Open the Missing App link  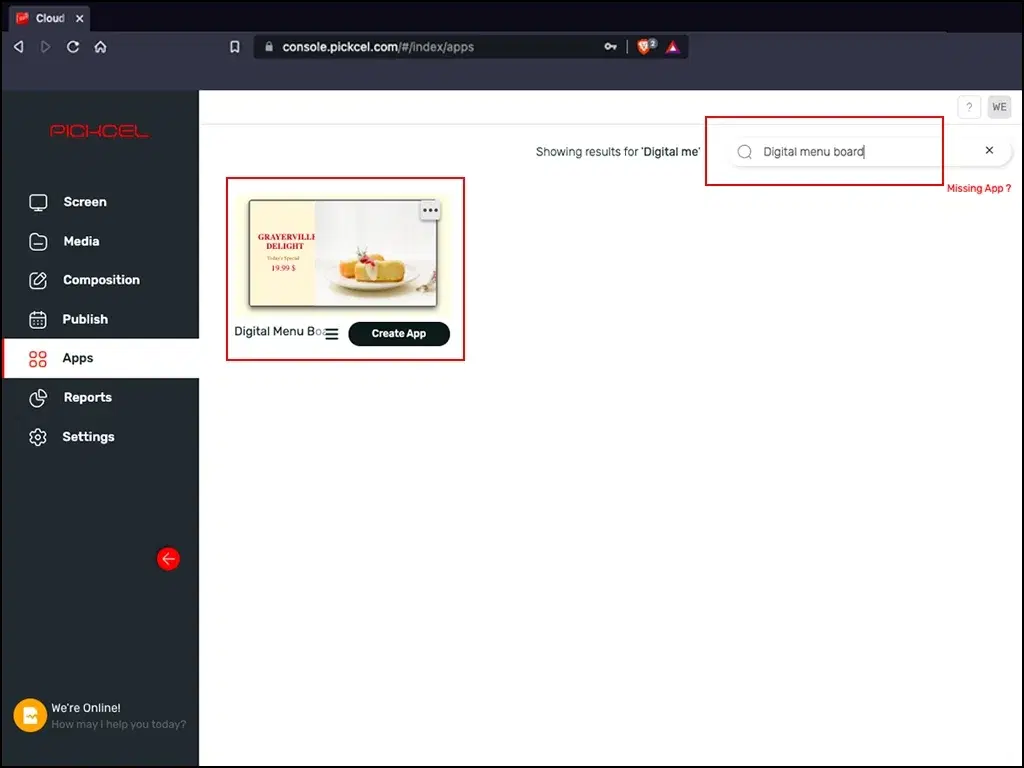coord(979,188)
